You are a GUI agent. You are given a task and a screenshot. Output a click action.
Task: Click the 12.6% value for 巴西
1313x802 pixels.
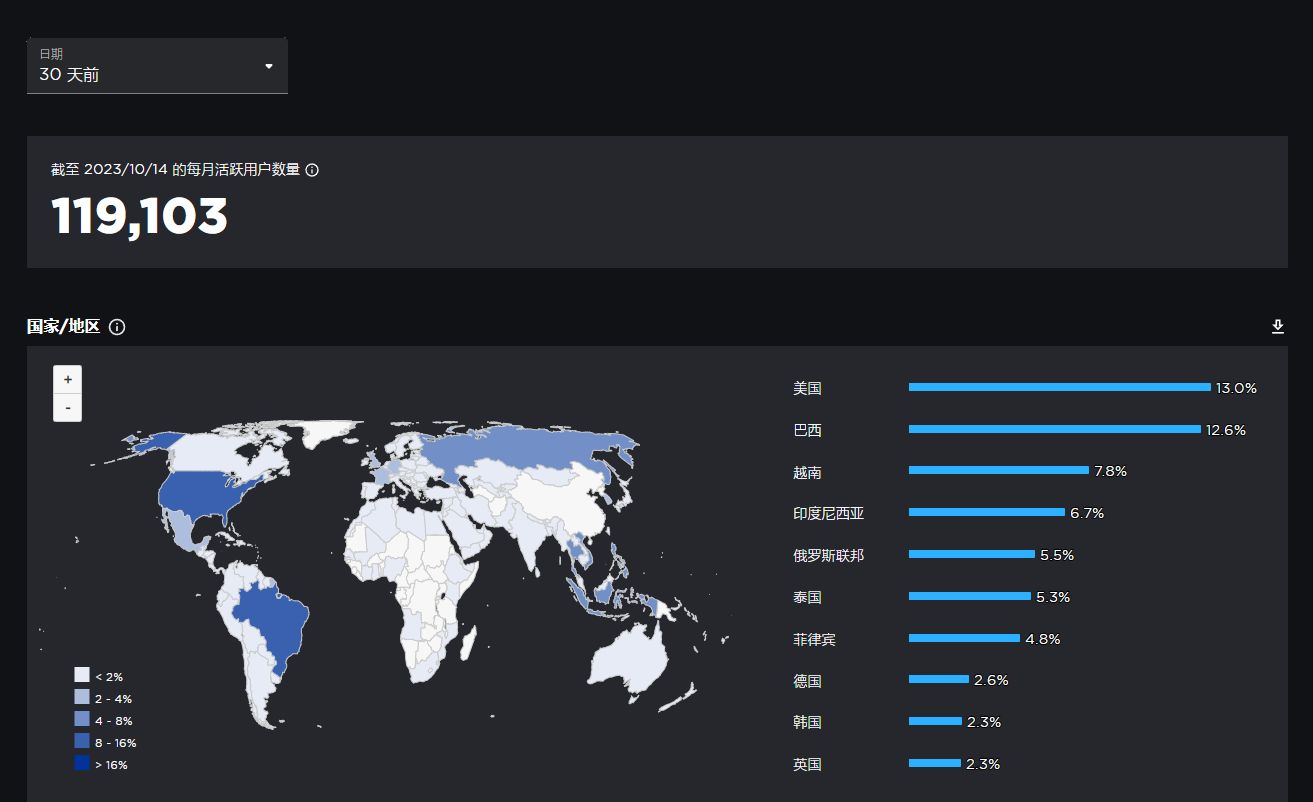tap(1226, 430)
